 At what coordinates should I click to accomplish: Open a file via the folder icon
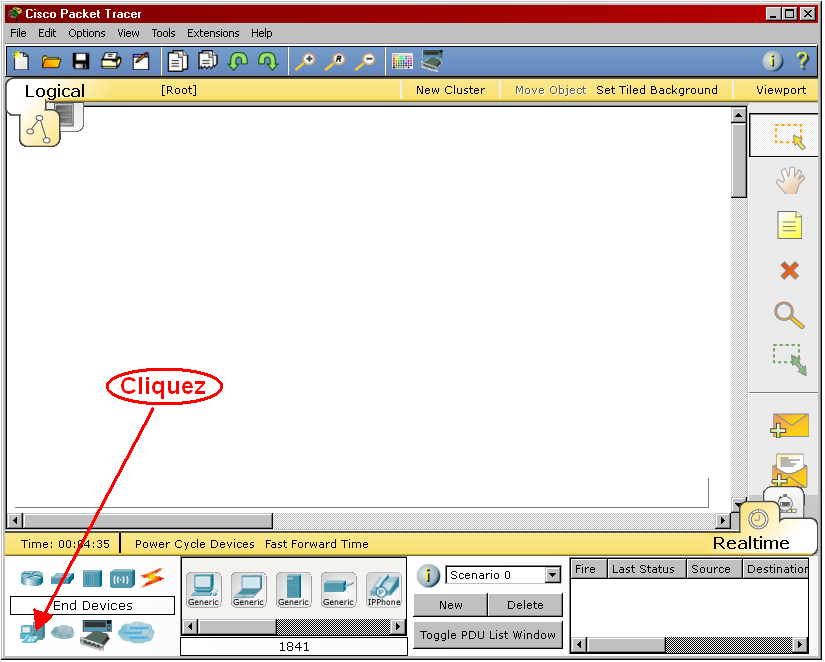tap(51, 62)
